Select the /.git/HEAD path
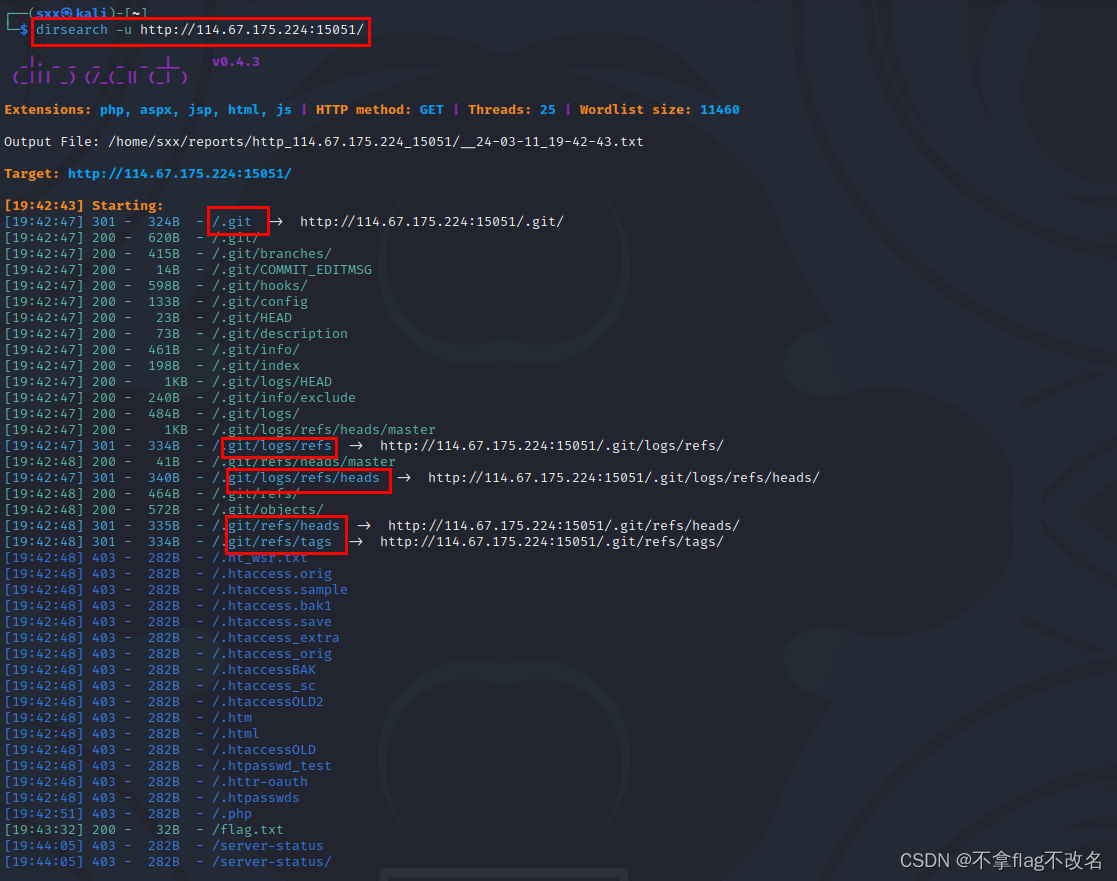1117x881 pixels. (251, 318)
